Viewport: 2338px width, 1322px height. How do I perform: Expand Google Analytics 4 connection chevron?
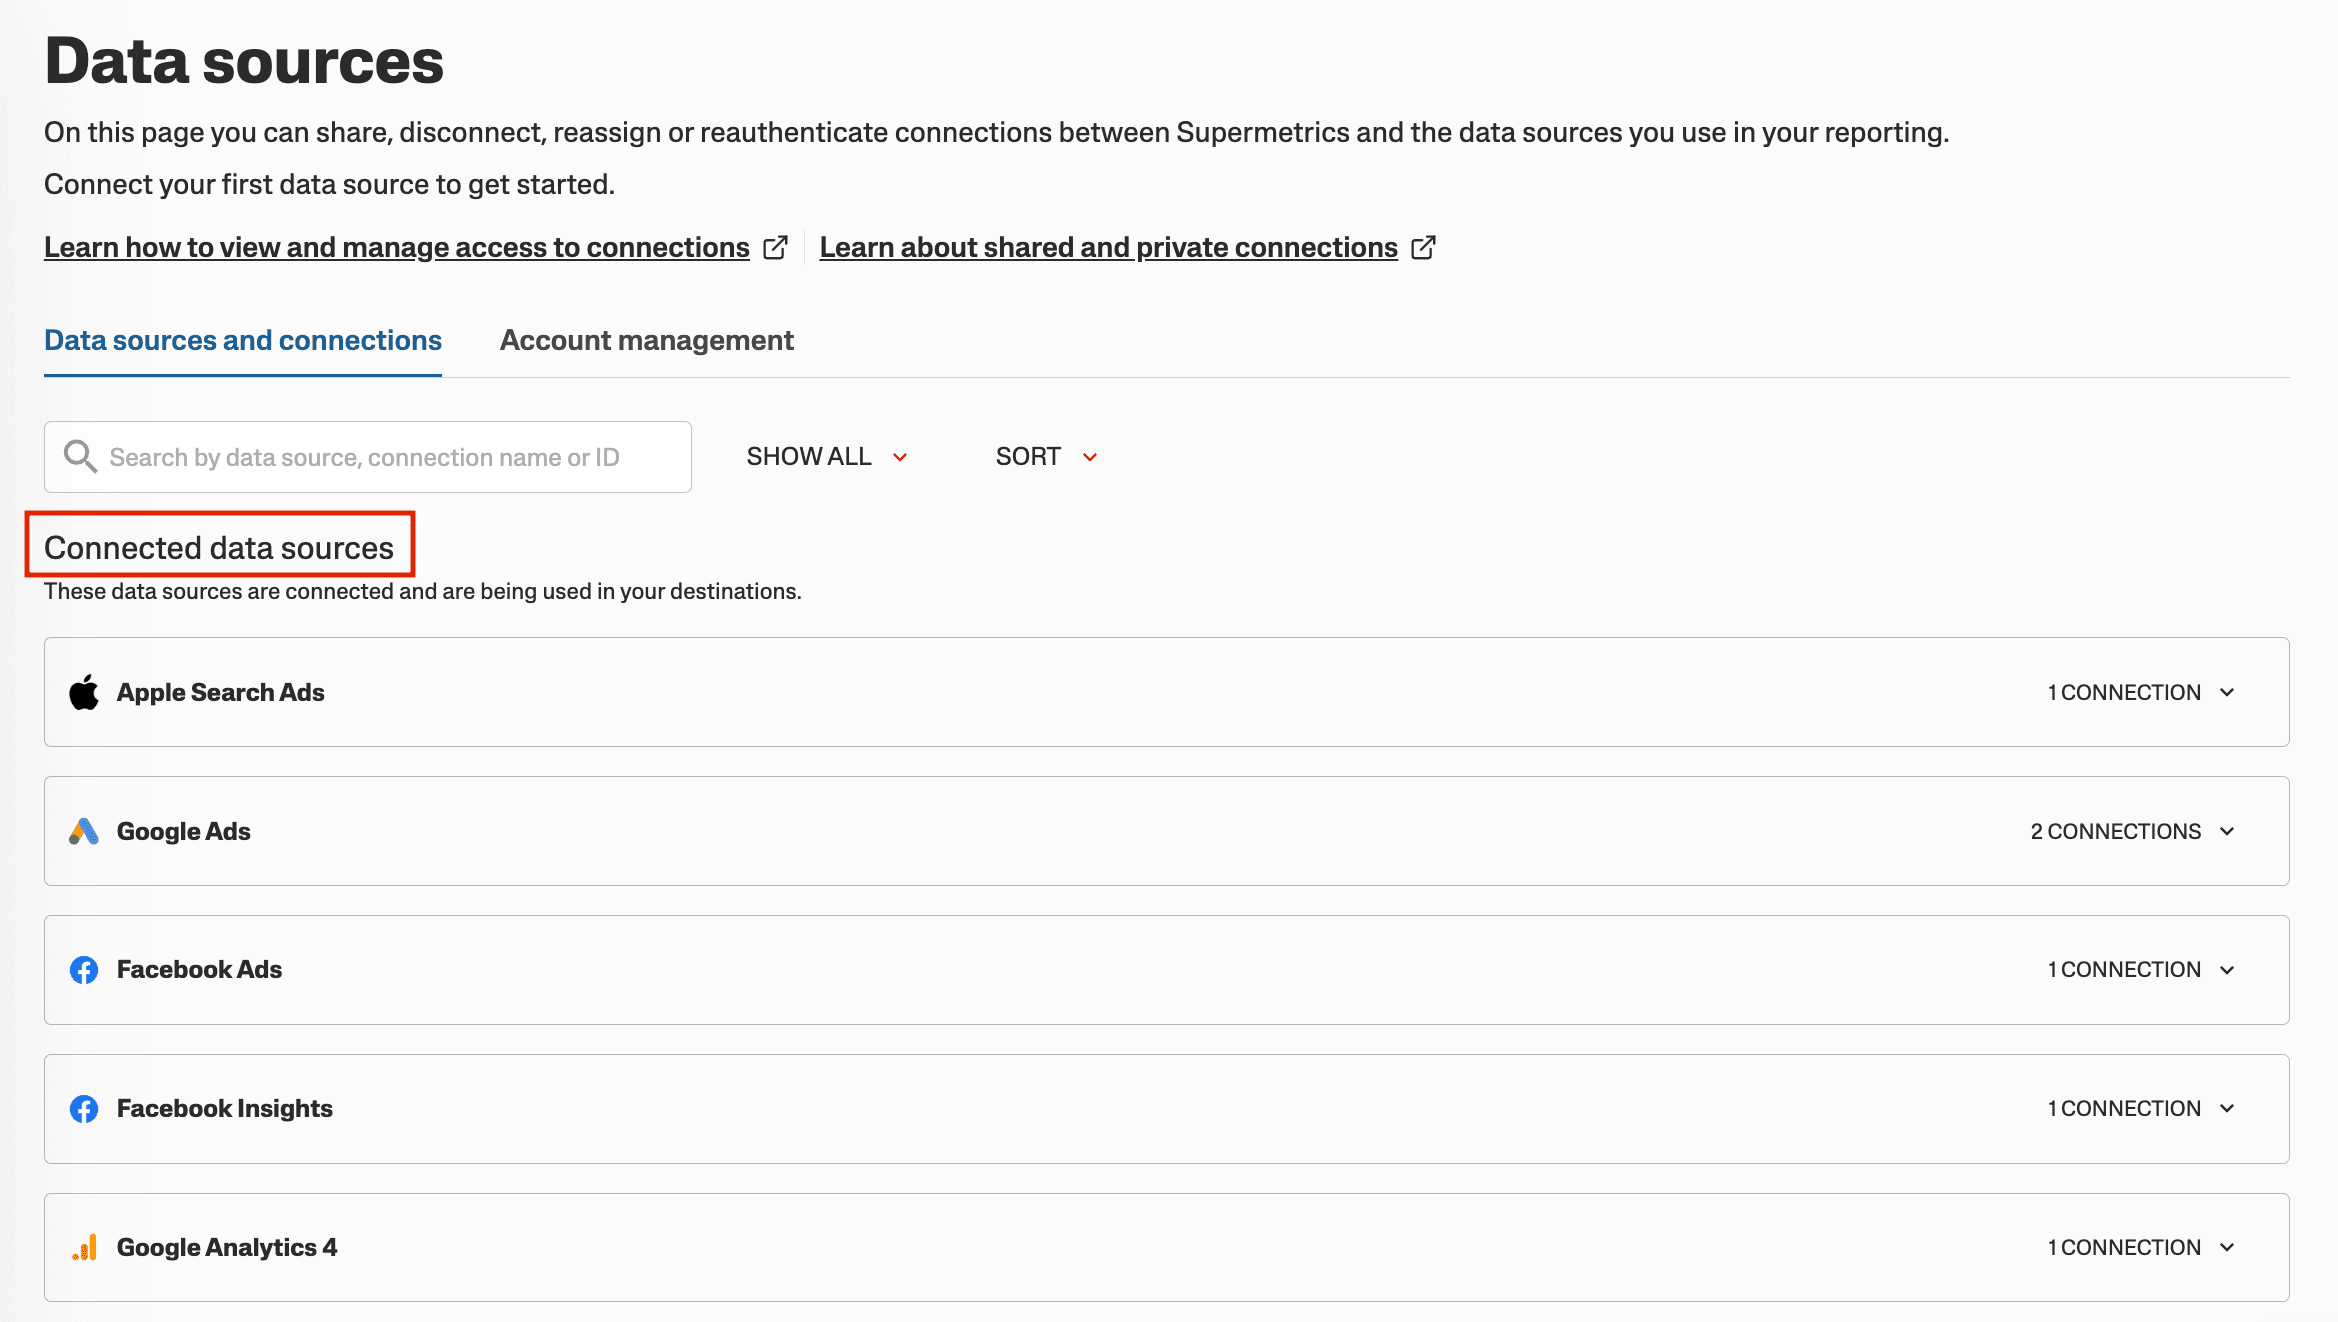(x=2227, y=1247)
